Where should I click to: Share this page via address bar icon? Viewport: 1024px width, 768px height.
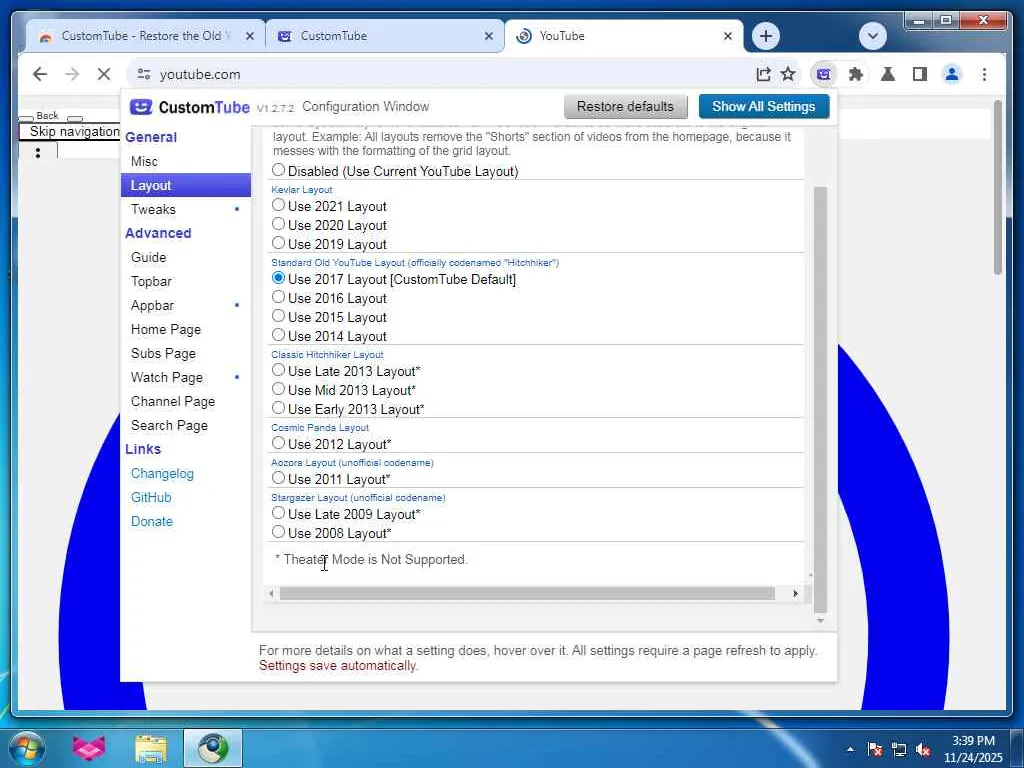(763, 74)
